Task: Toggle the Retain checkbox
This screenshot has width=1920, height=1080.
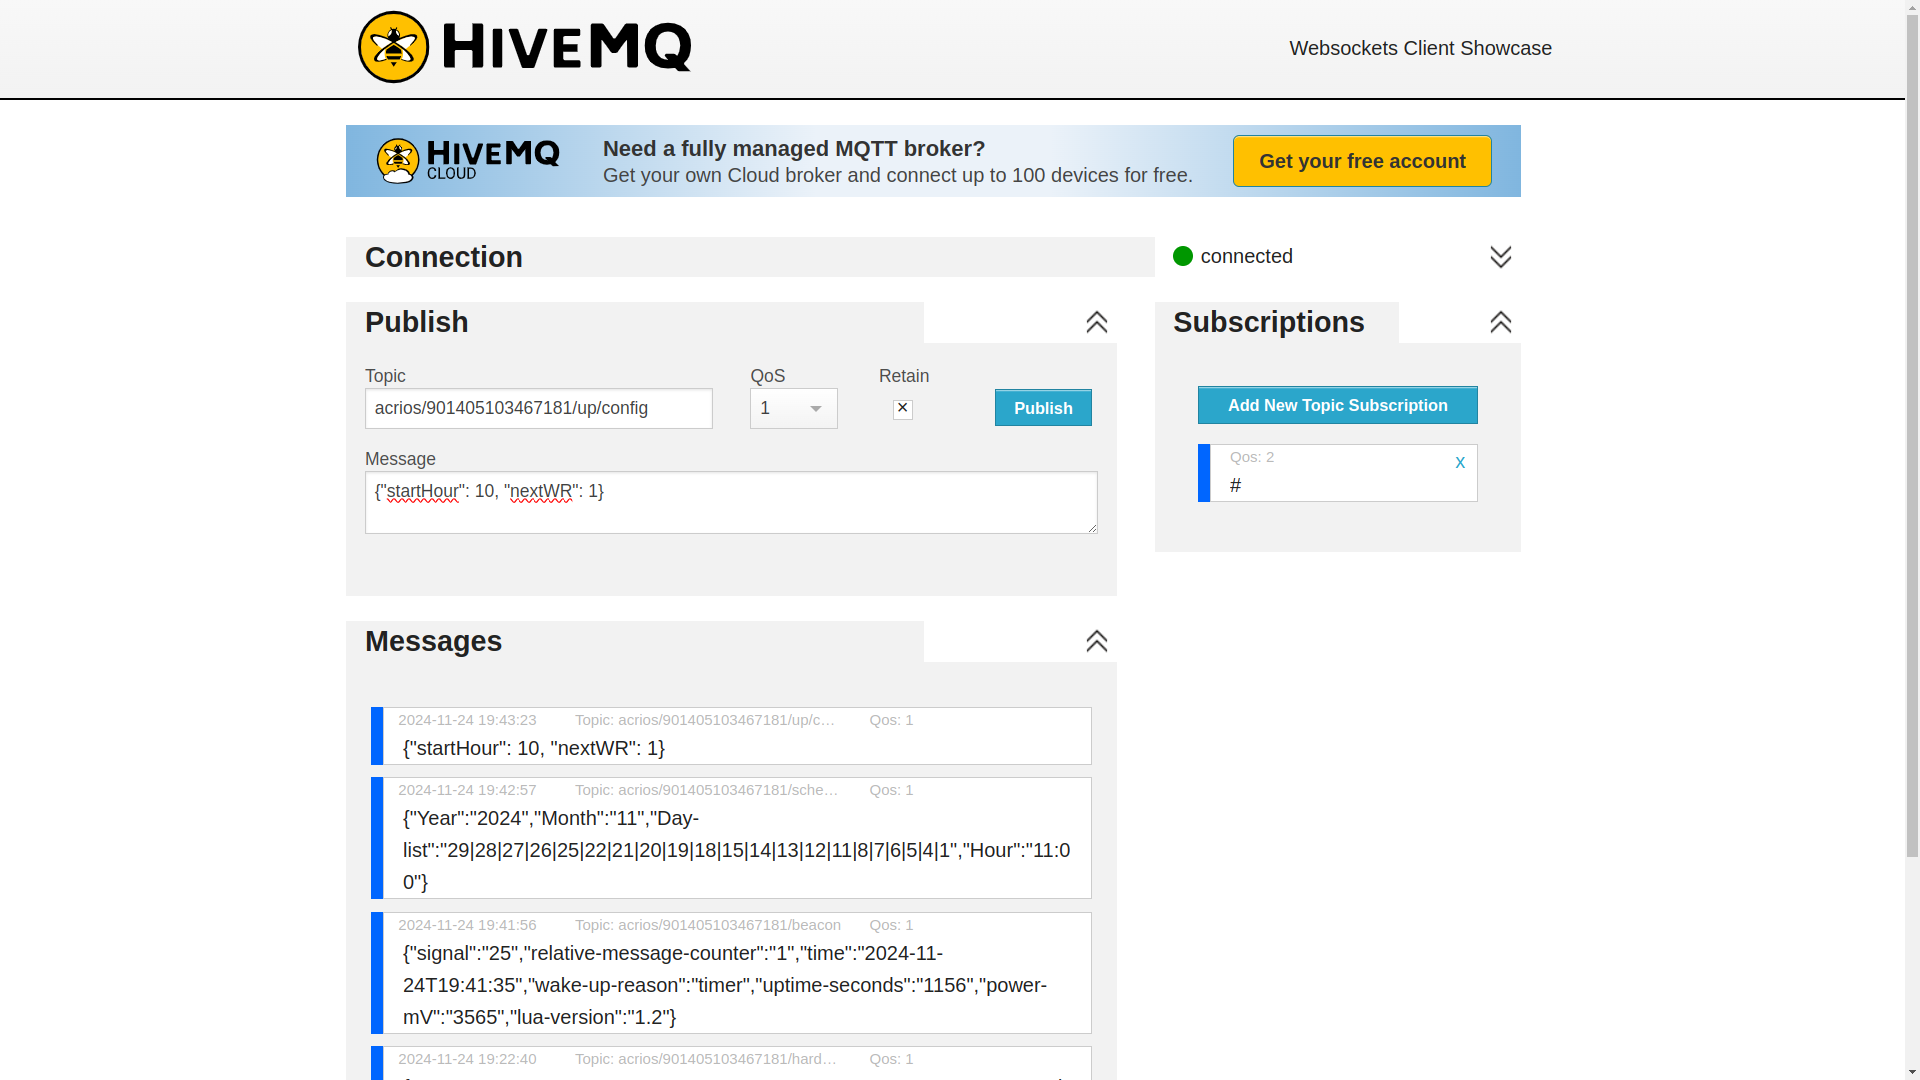Action: 902,409
